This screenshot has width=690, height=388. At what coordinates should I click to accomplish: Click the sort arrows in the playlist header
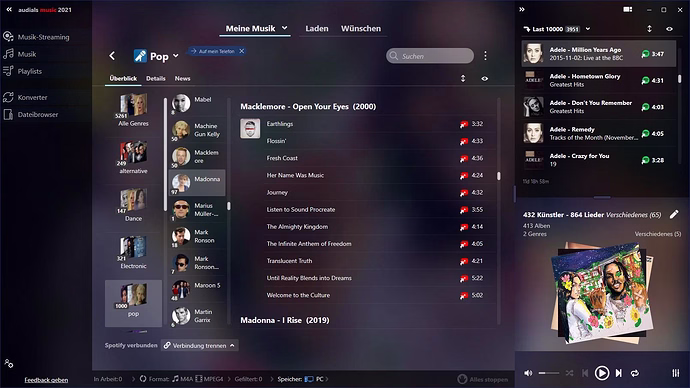(650, 29)
